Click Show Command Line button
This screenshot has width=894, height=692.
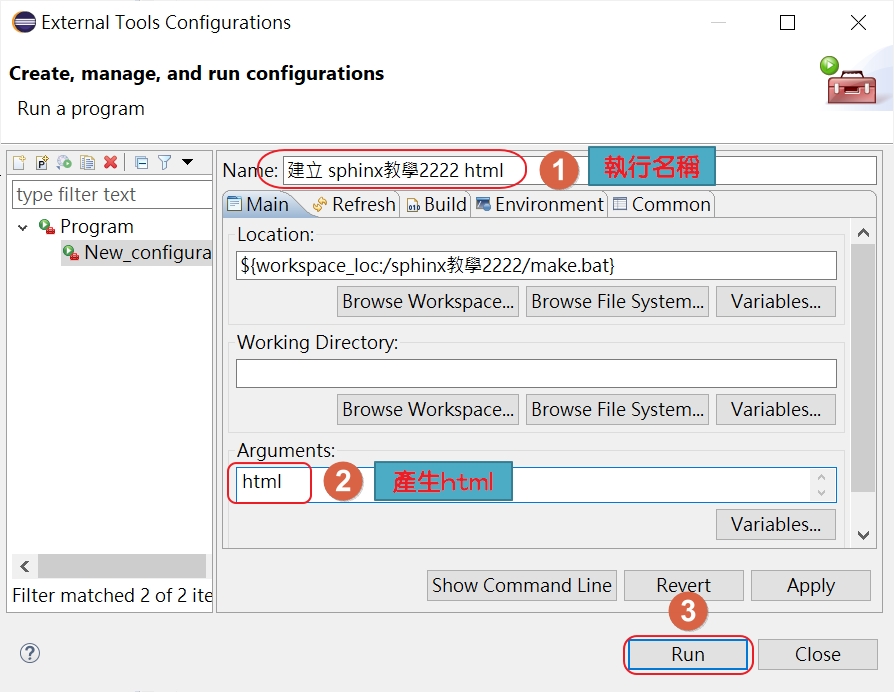tap(522, 585)
